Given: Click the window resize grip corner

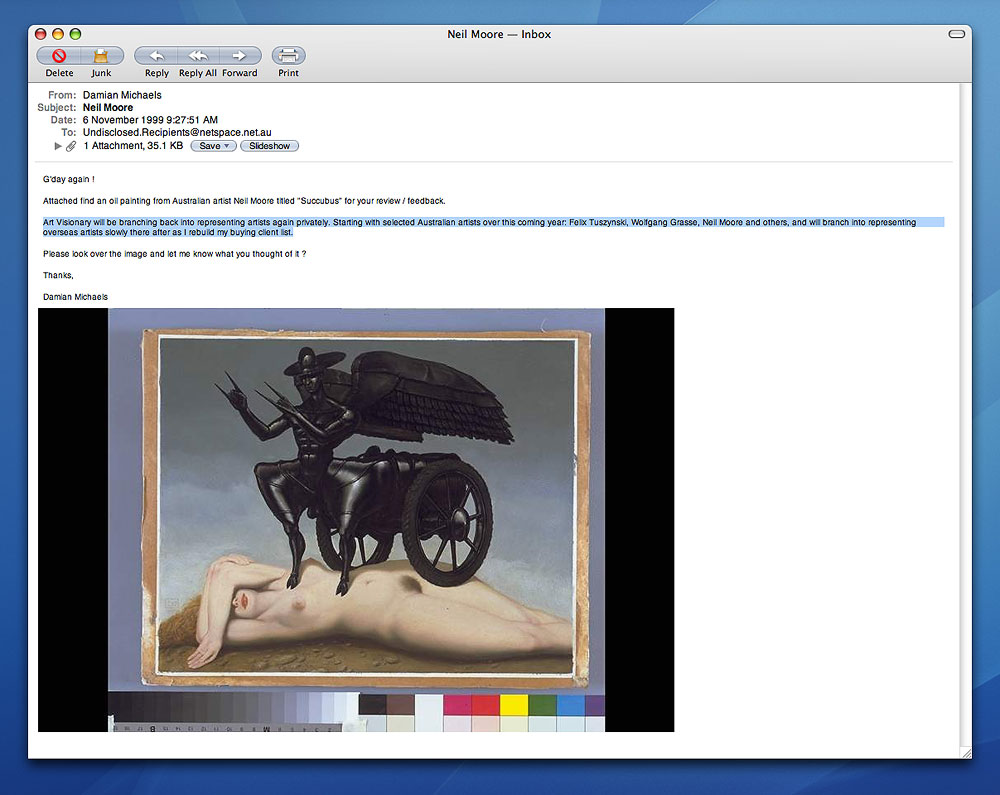Looking at the screenshot, I should (x=966, y=753).
